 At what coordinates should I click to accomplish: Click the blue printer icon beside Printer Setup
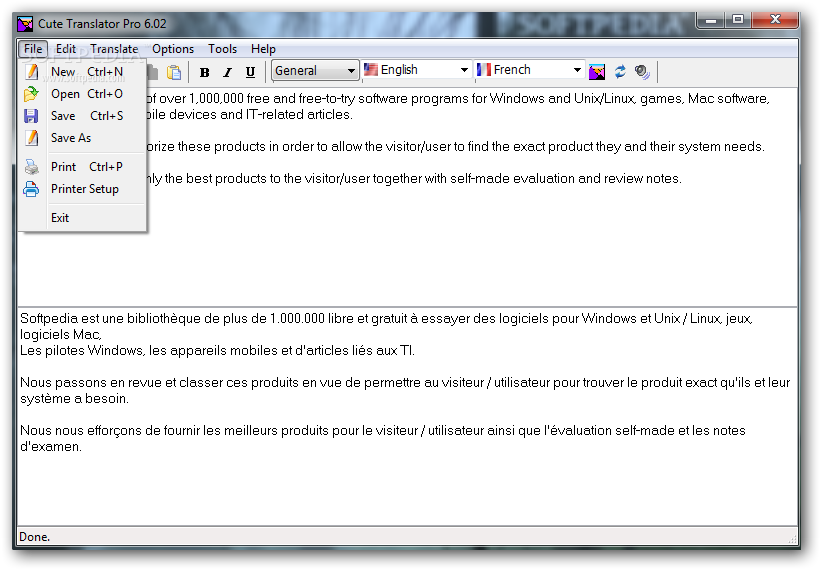coord(31,189)
